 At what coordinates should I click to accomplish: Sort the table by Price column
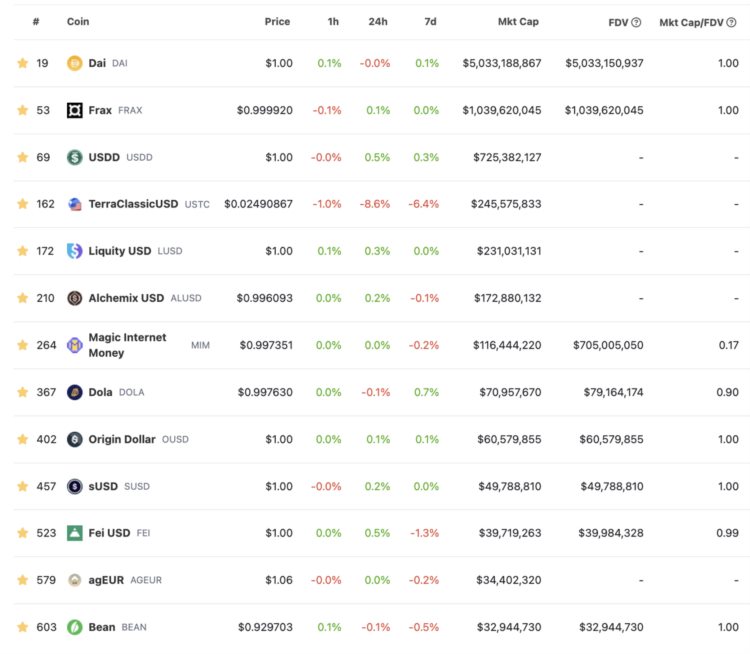(277, 22)
